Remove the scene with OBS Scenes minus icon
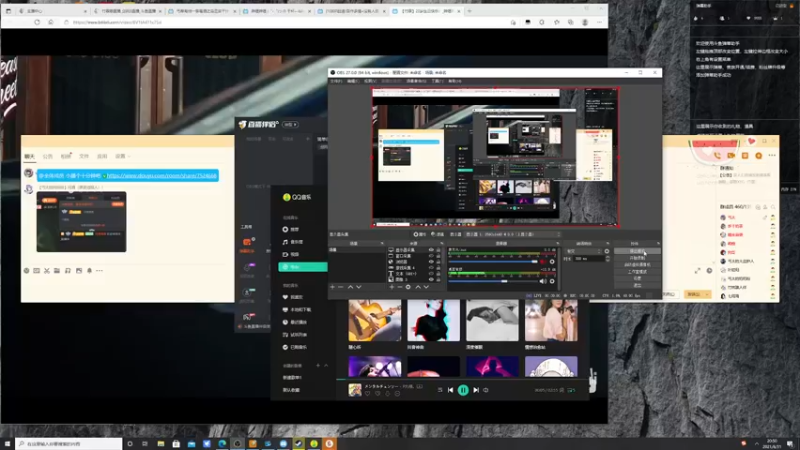 [341, 287]
